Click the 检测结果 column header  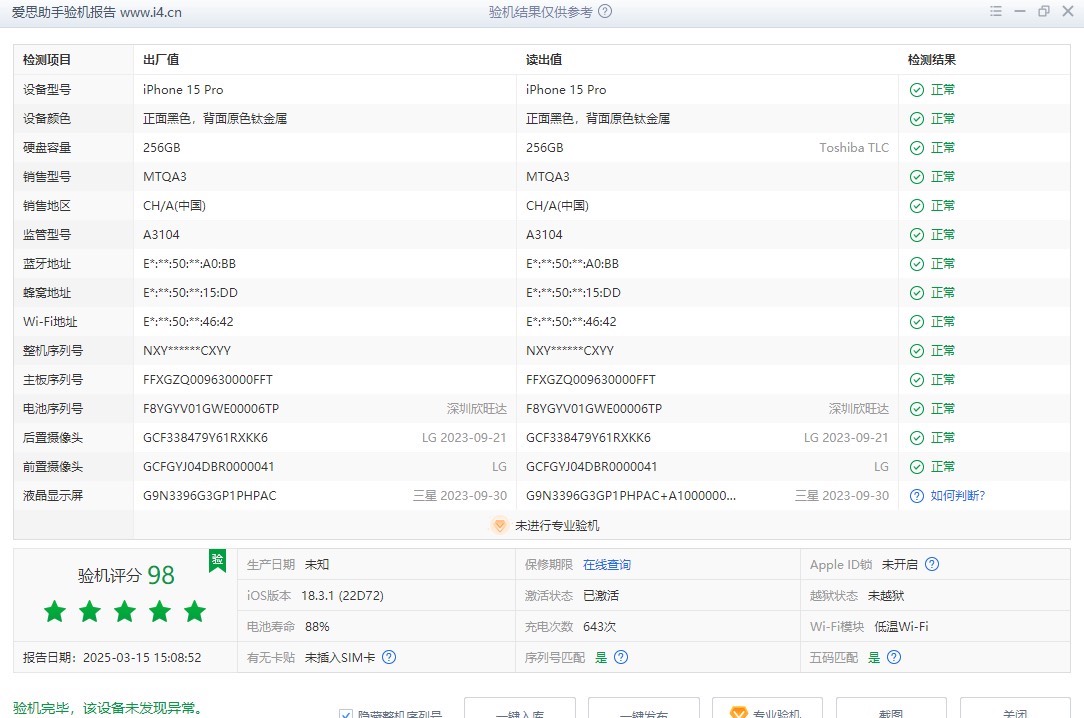click(932, 60)
